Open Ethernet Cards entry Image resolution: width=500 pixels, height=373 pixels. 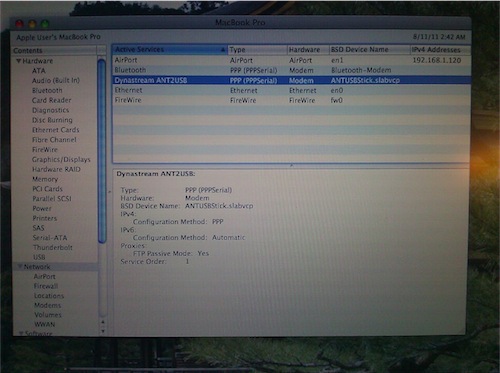coord(56,130)
